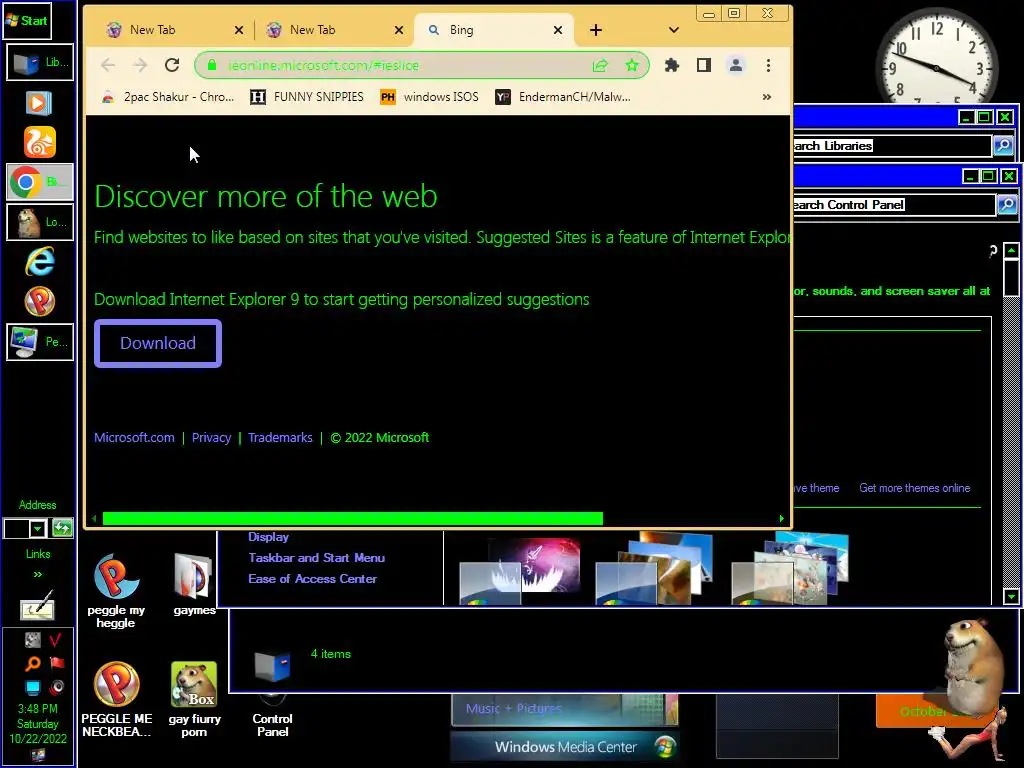This screenshot has width=1024, height=768.
Task: Open 'peggle my heggle' desktop icon
Action: coord(116,591)
